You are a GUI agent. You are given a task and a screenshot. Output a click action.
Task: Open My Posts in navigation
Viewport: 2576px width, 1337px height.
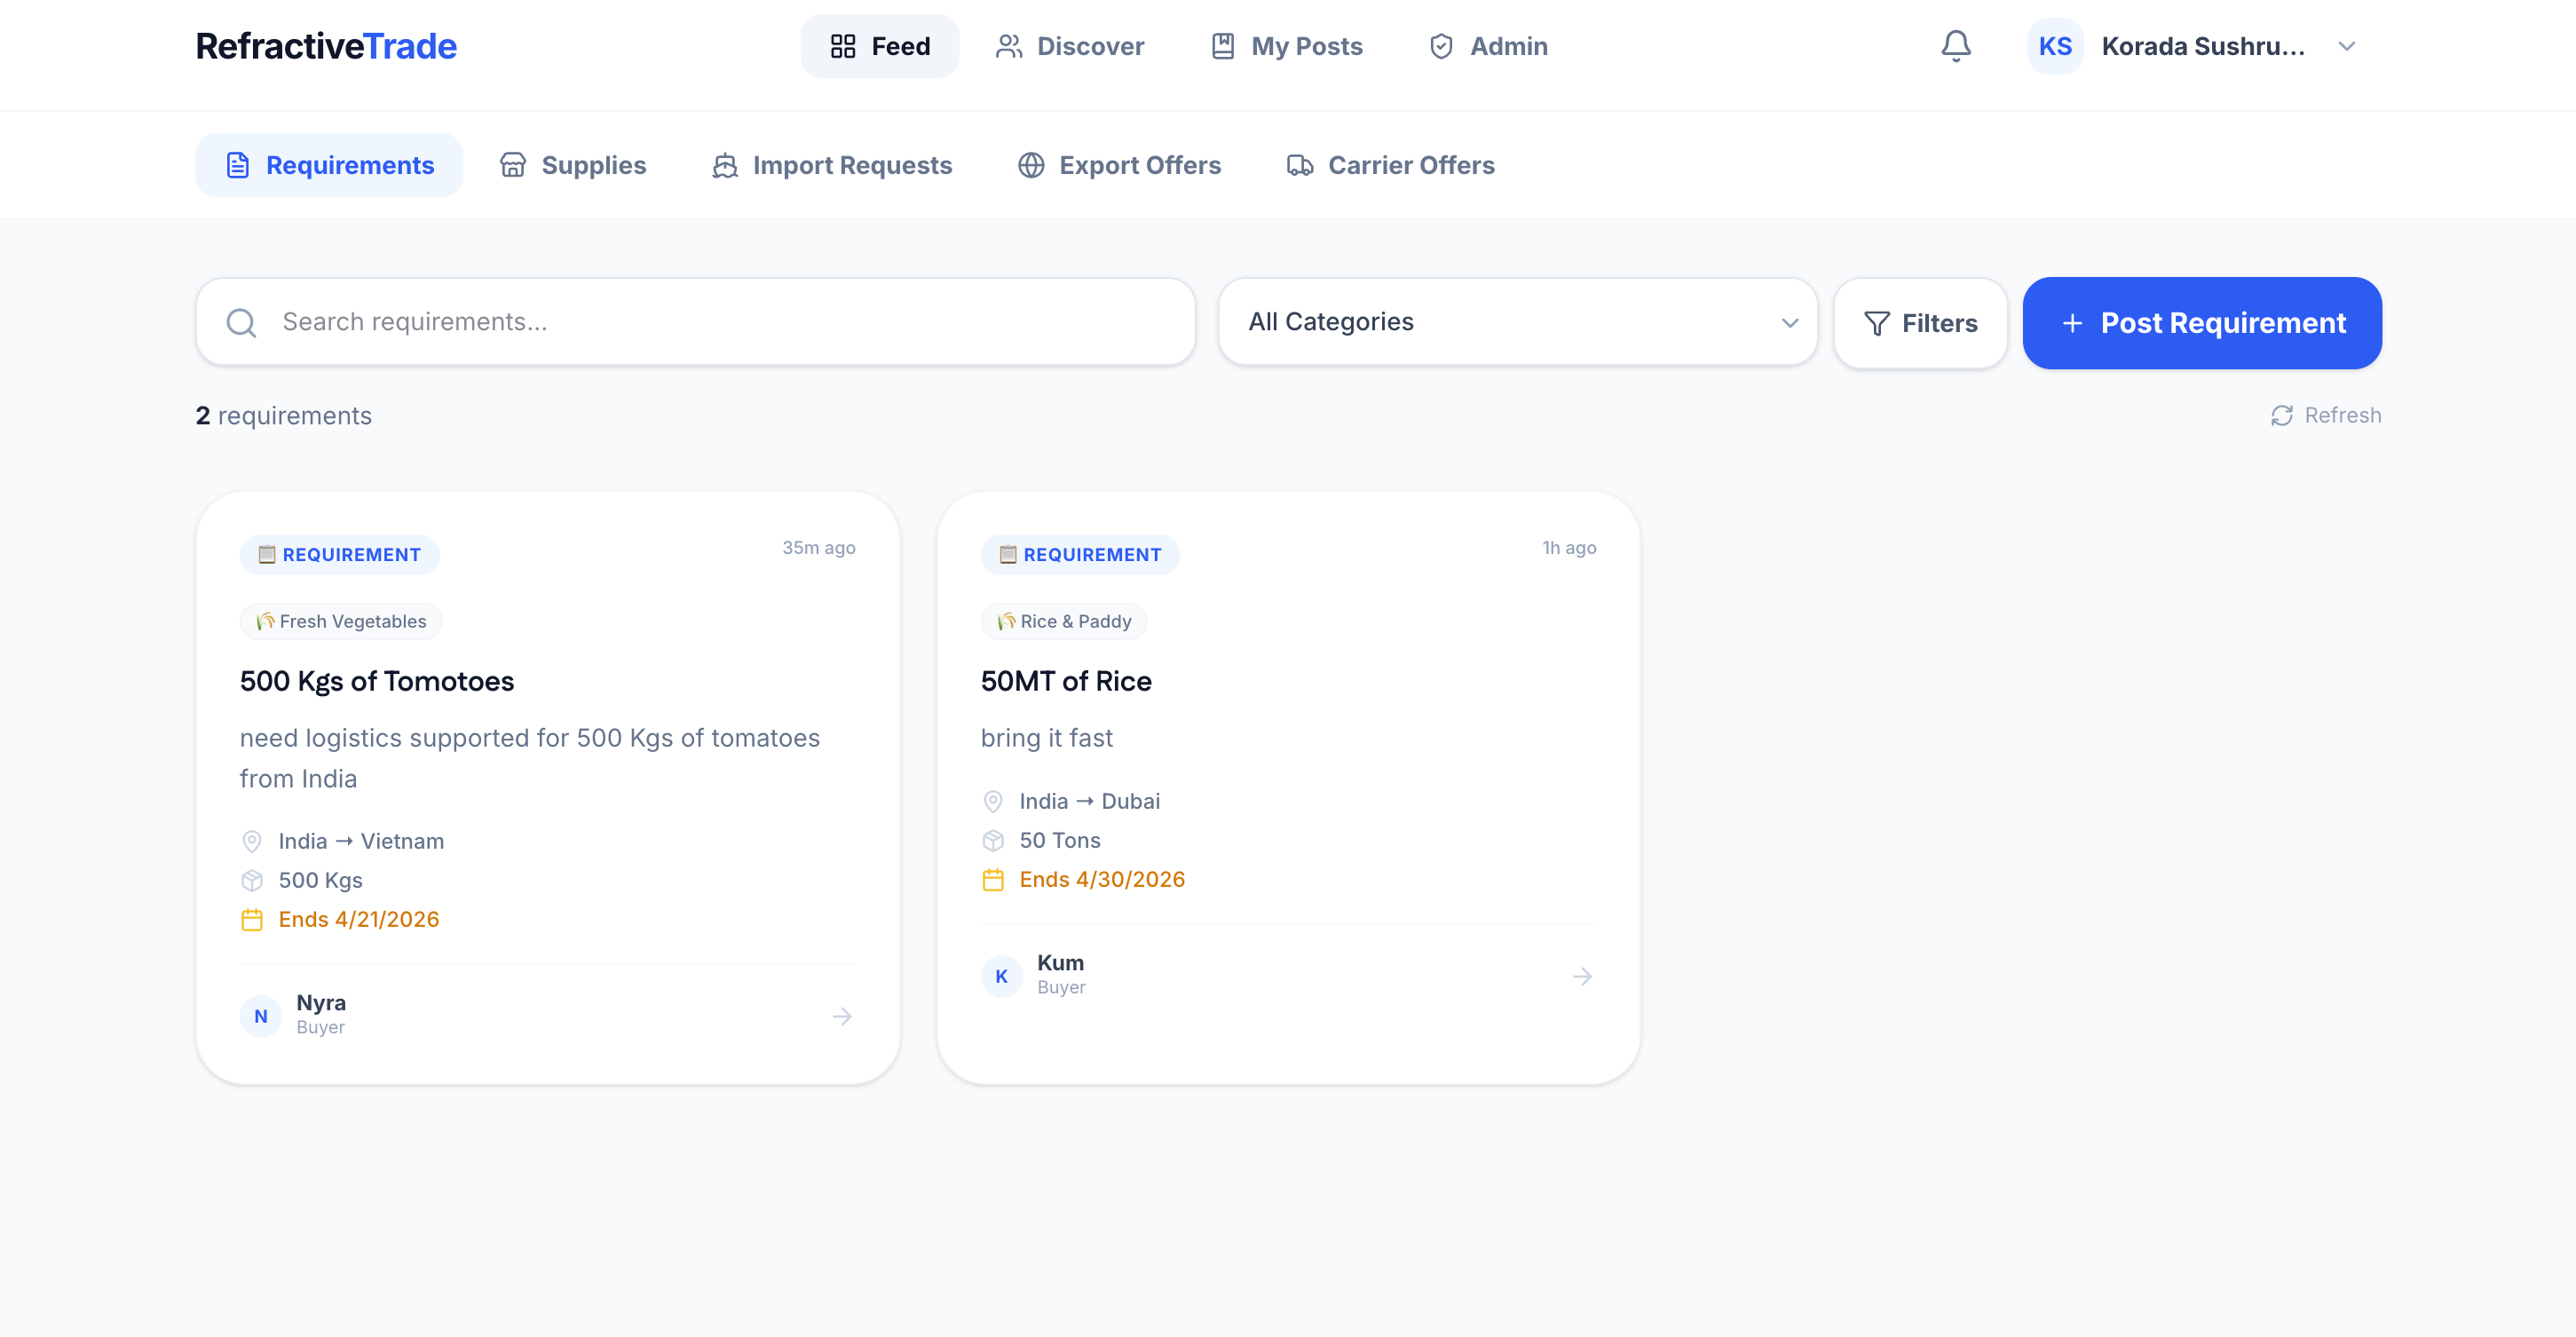point(1286,46)
